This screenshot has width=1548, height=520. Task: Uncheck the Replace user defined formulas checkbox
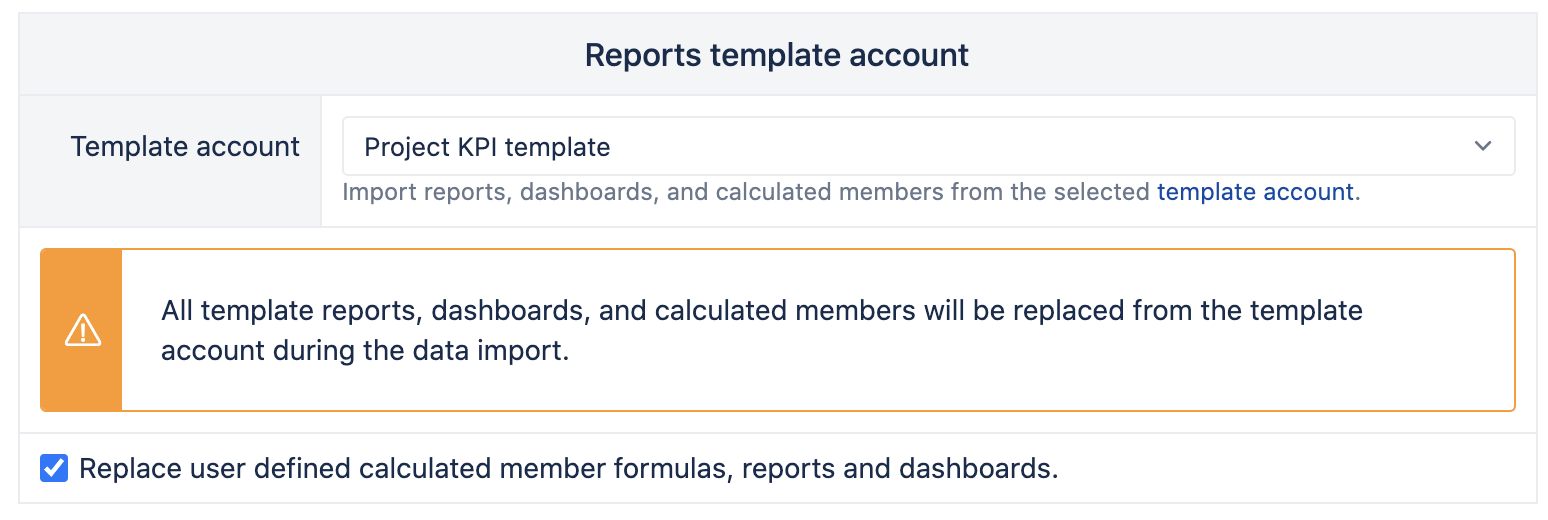54,468
